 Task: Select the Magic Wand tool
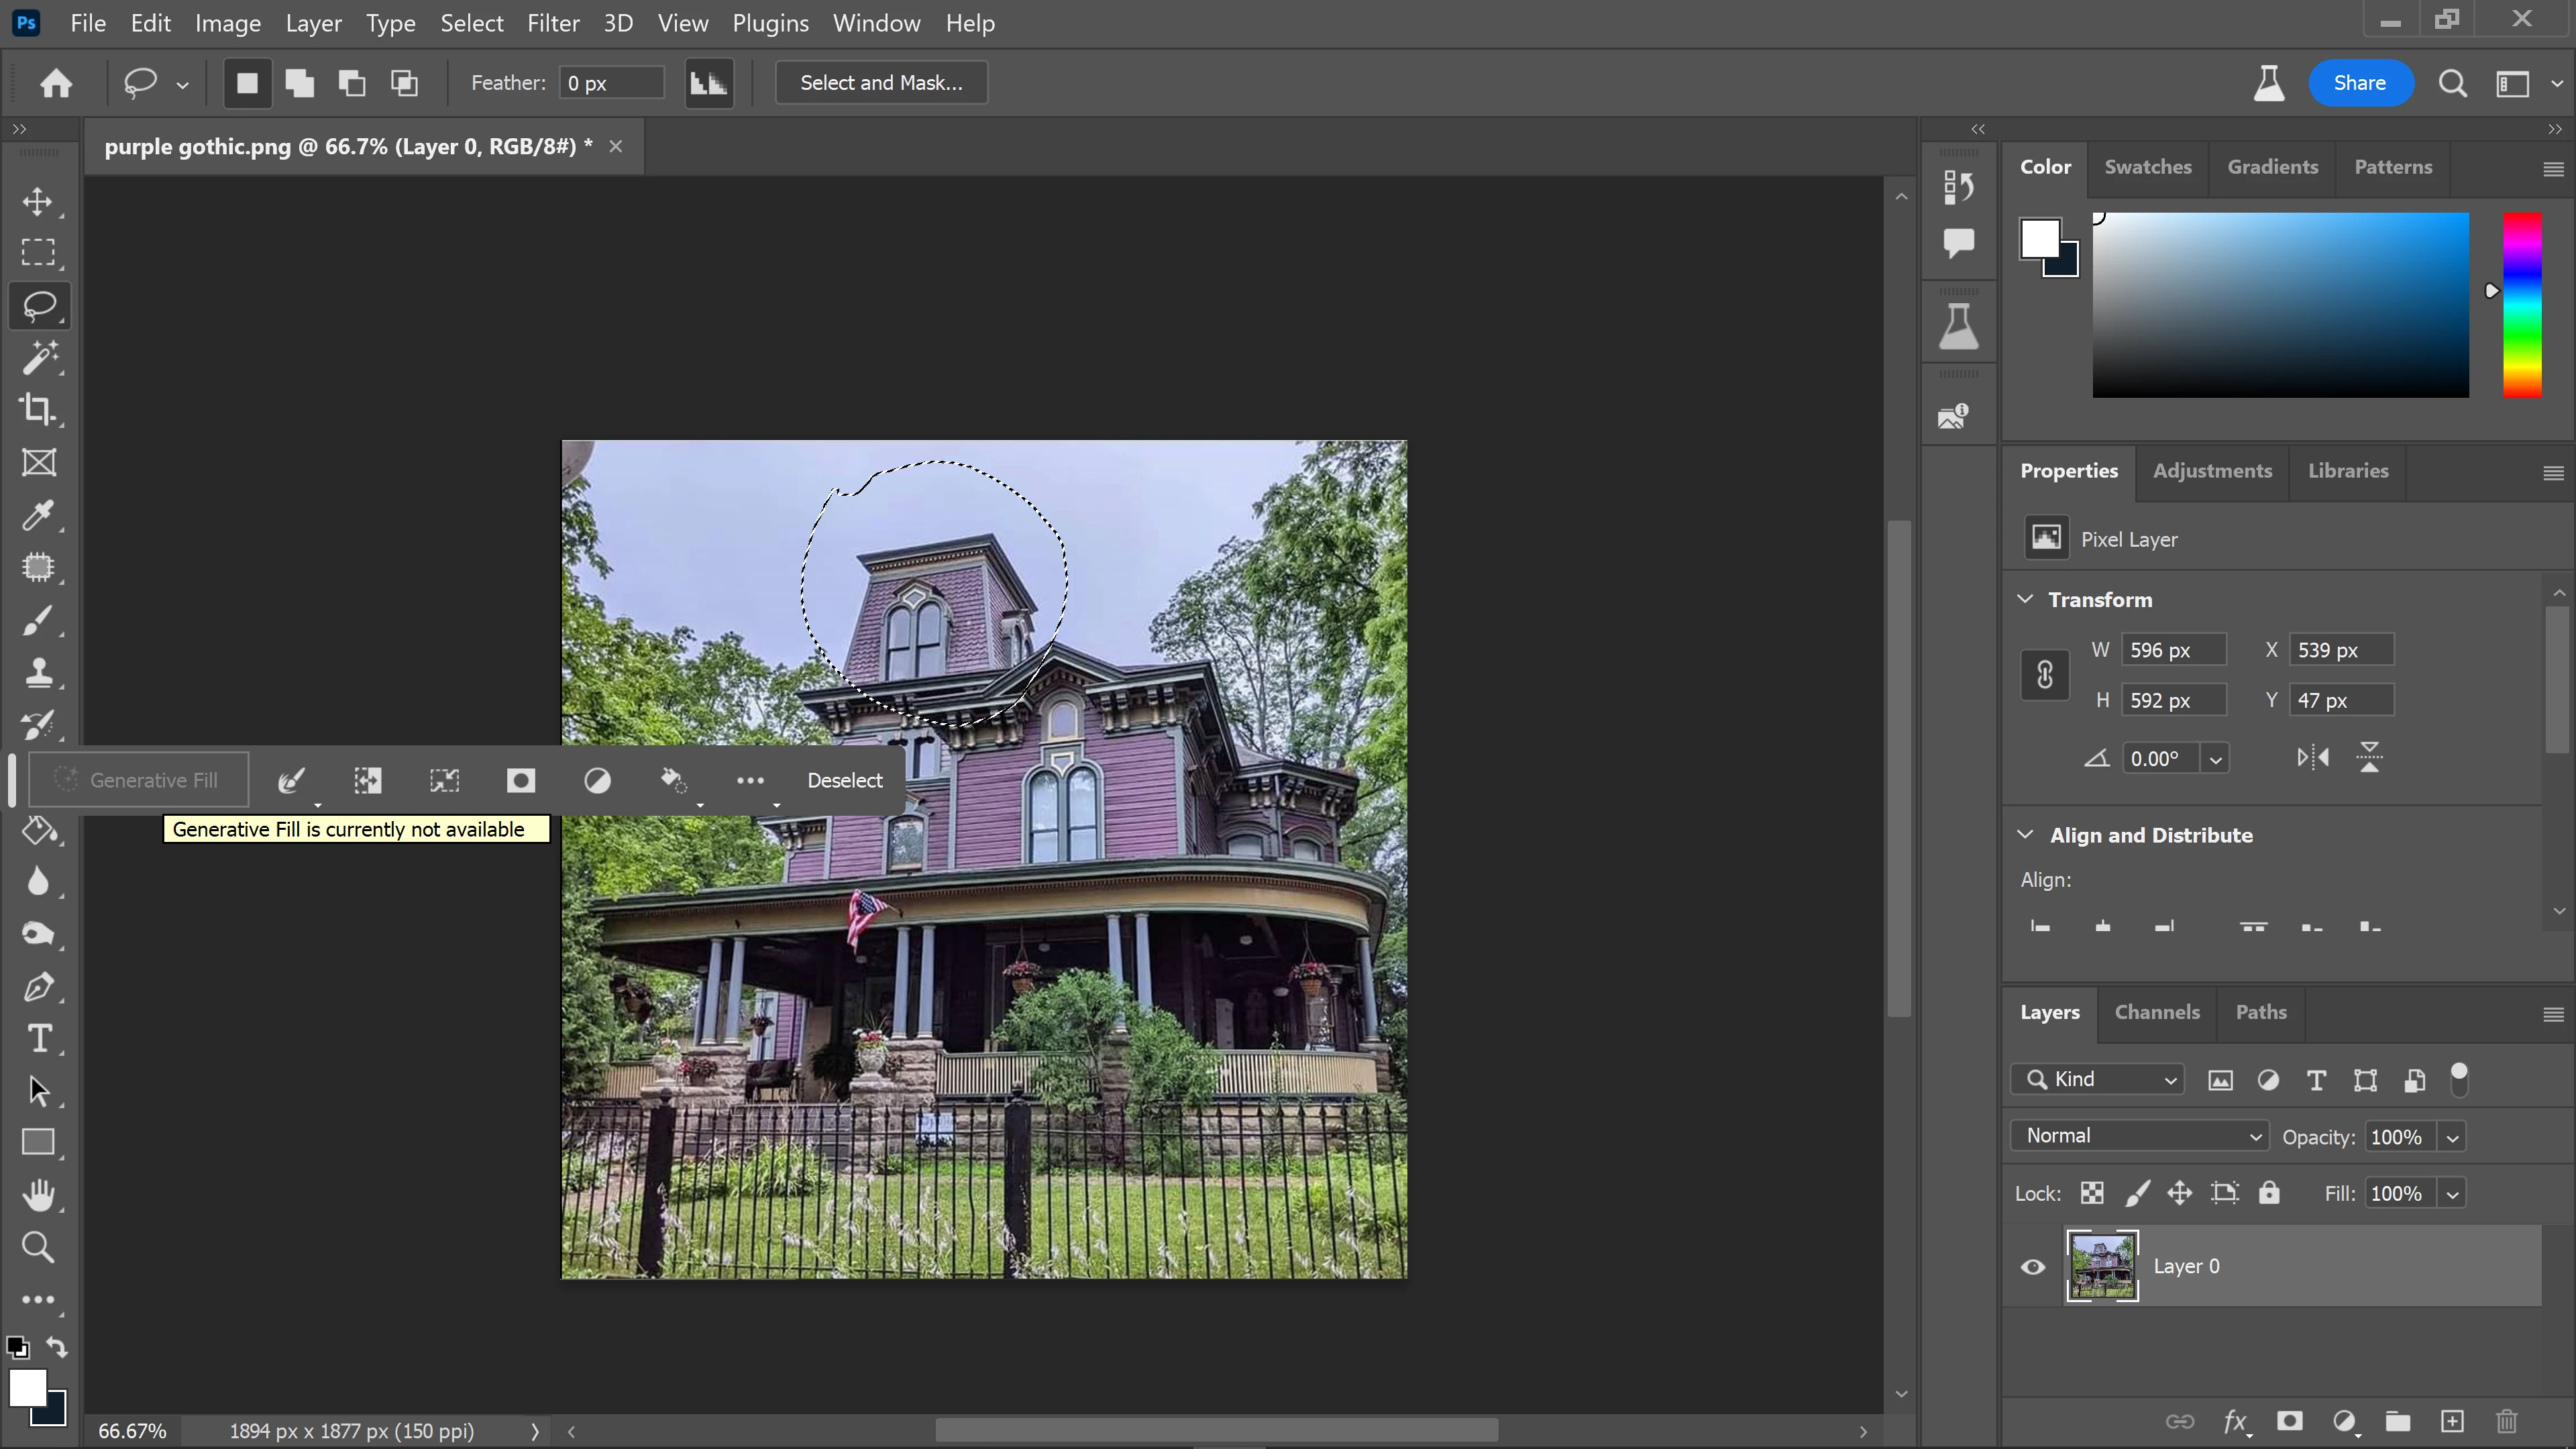point(38,357)
